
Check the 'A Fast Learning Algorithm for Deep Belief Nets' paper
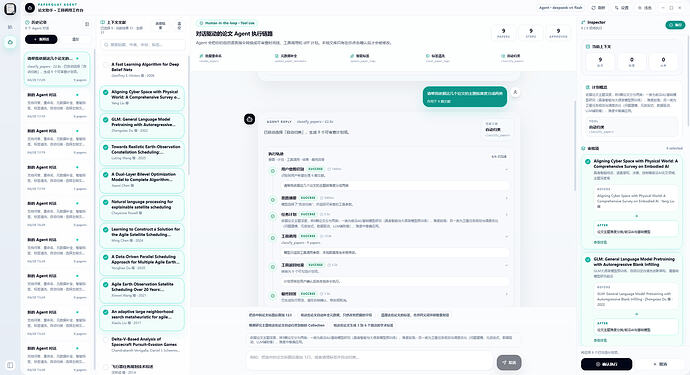pyautogui.click(x=106, y=65)
